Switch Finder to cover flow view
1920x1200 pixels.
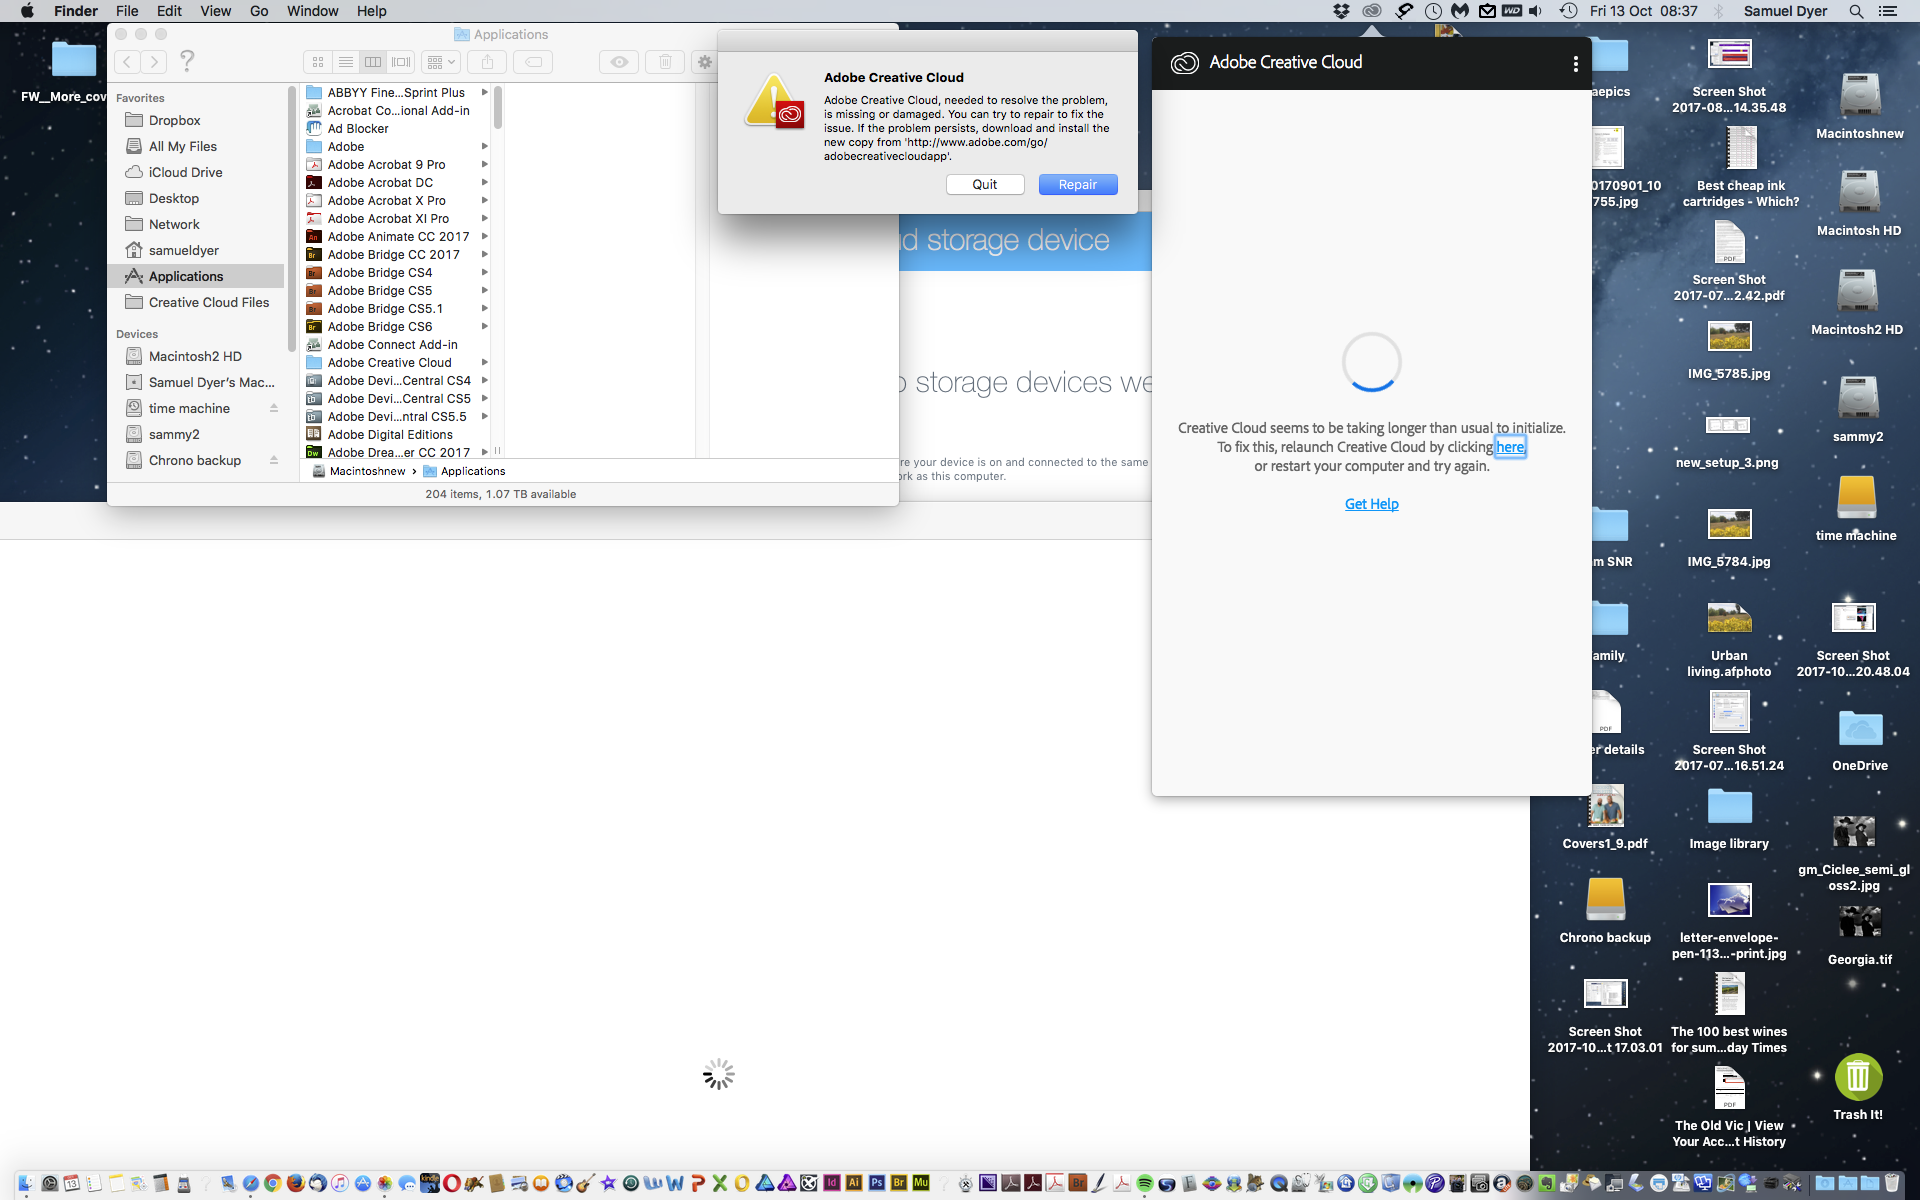(401, 62)
